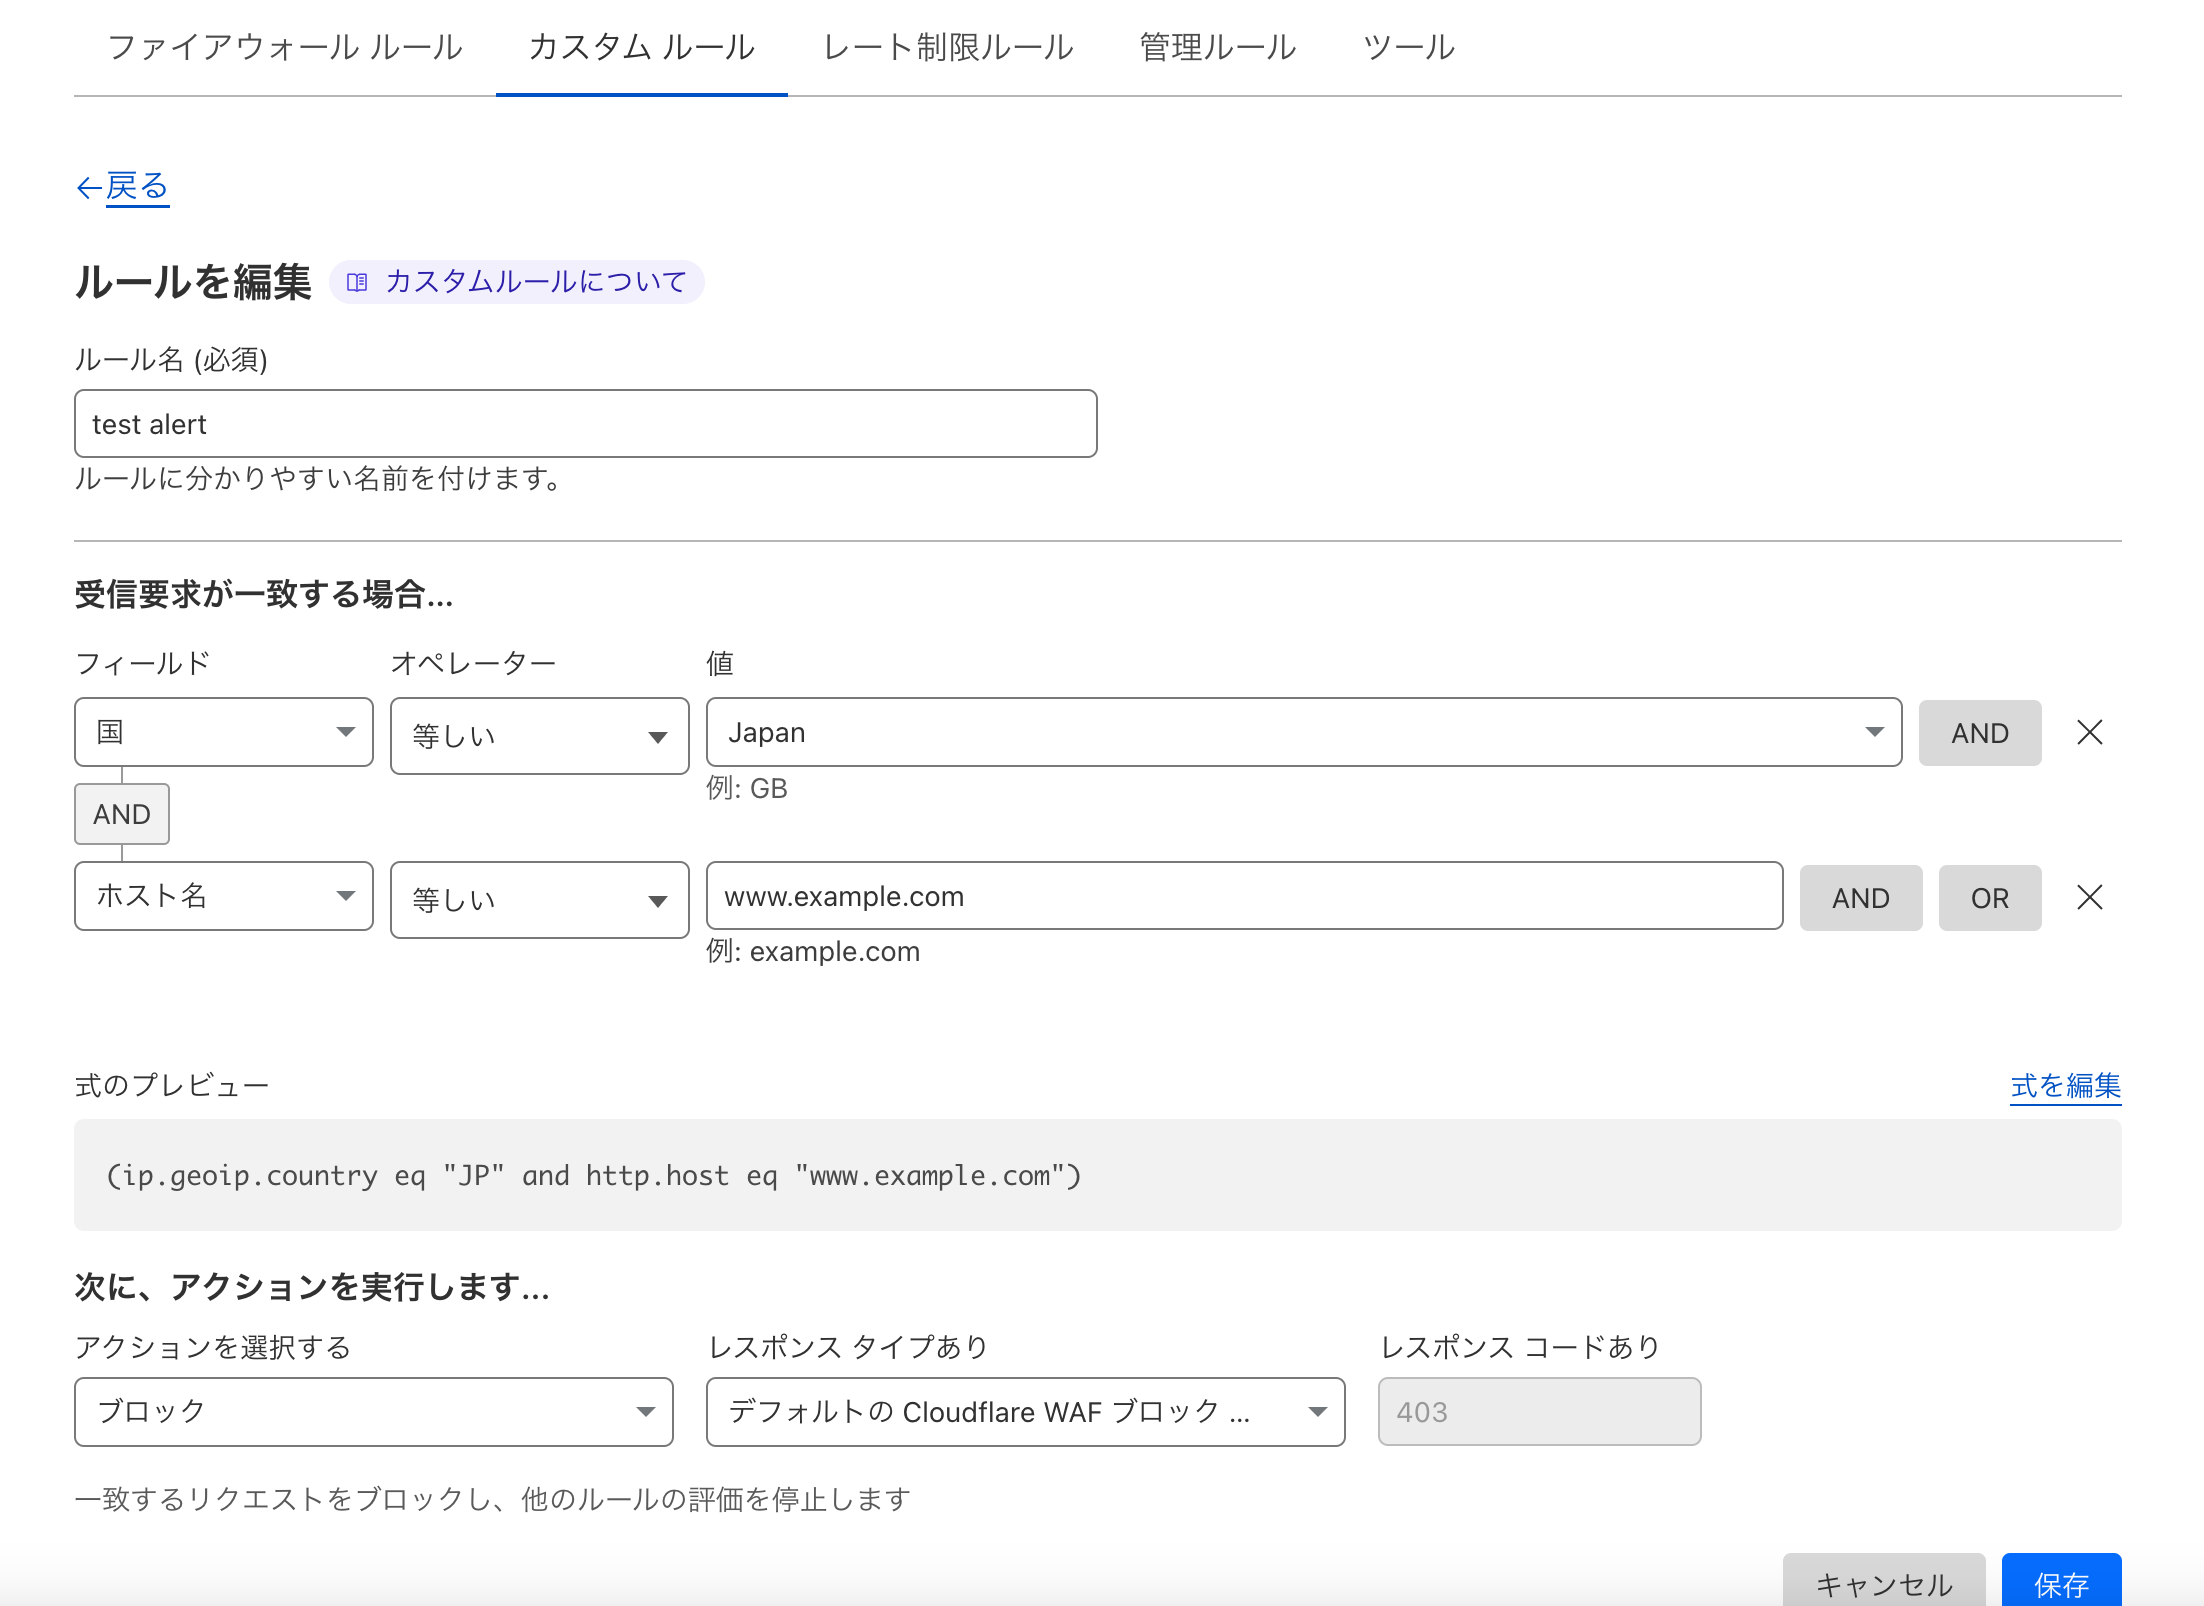Click the rule name field containing test alert
Viewport: 2204px width, 1606px height.
click(585, 423)
